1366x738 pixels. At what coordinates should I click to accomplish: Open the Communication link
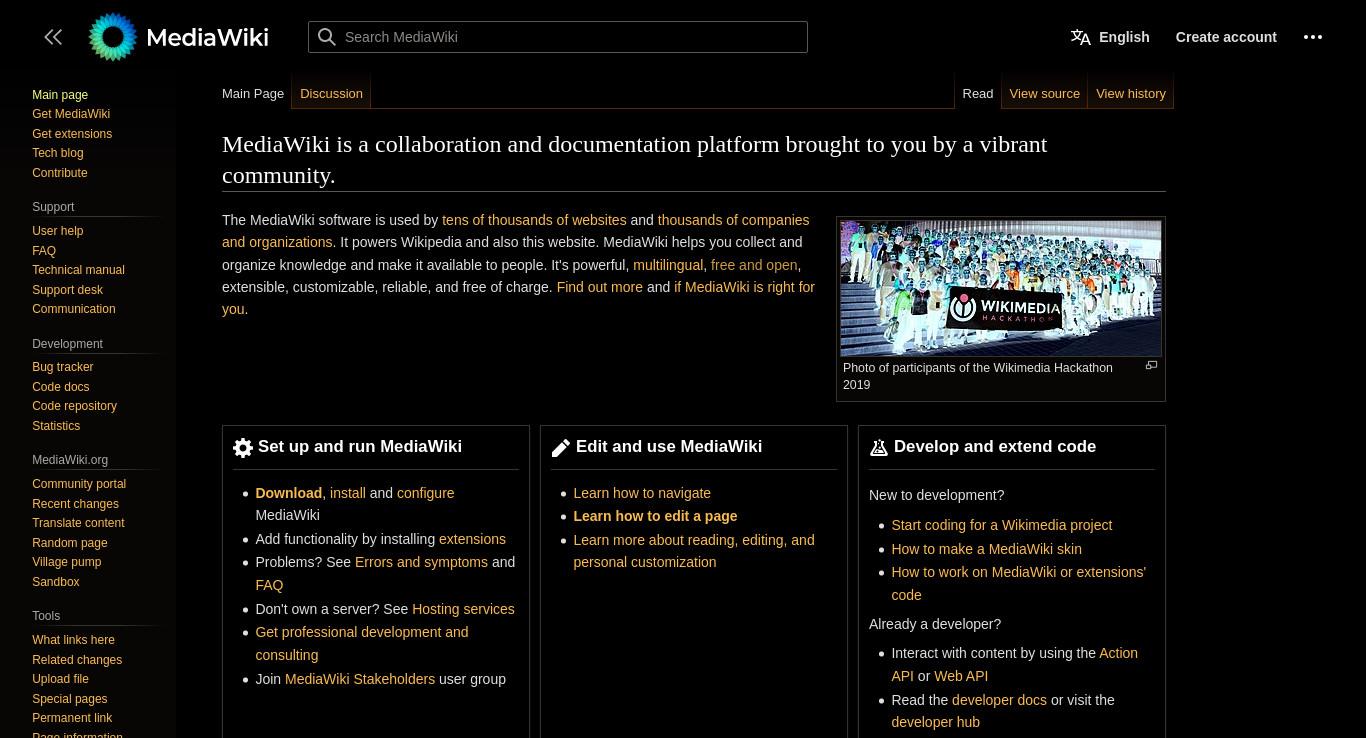74,309
